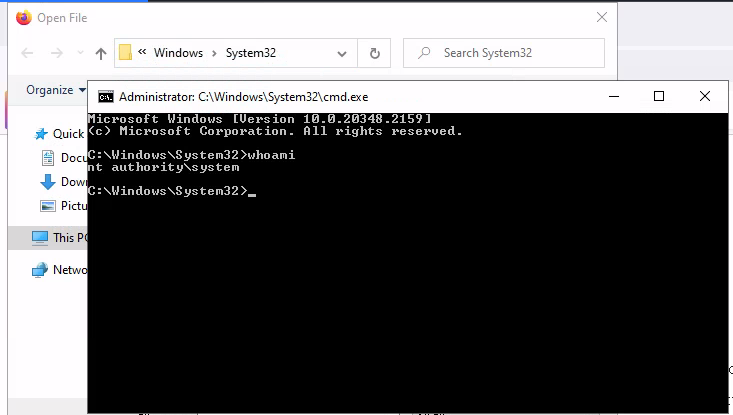The image size is (733, 415).
Task: Select System32 in the breadcrumb path
Action: 251,53
